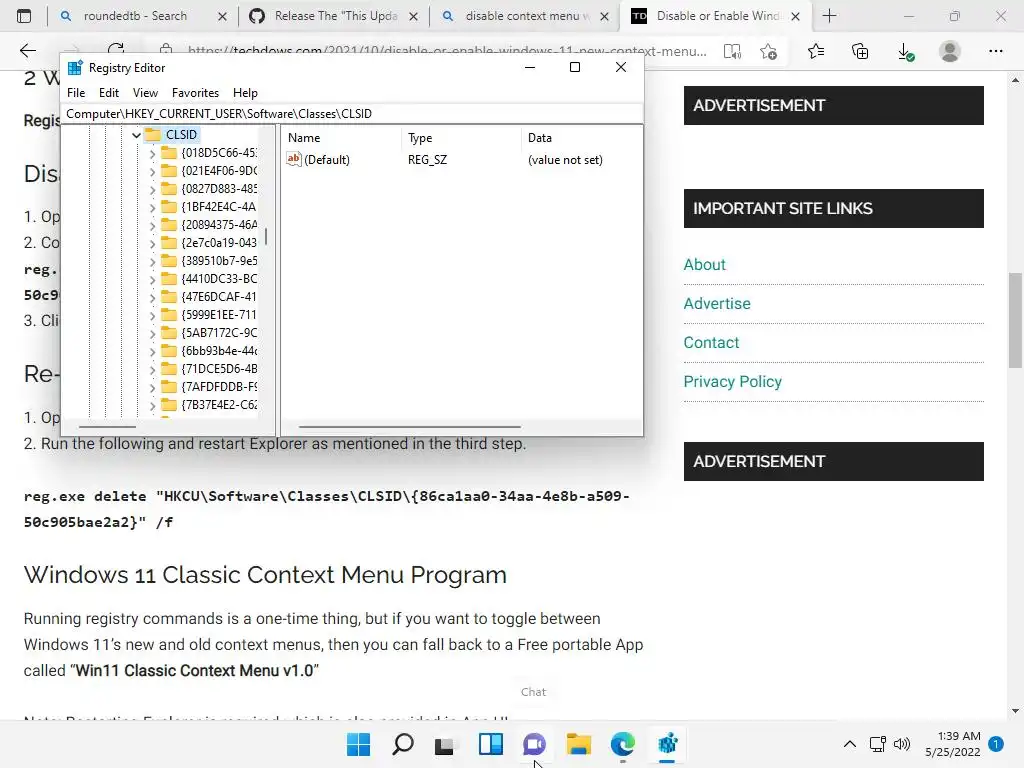Enable Read Aloud immersive reader icon
1024x768 pixels.
click(732, 51)
